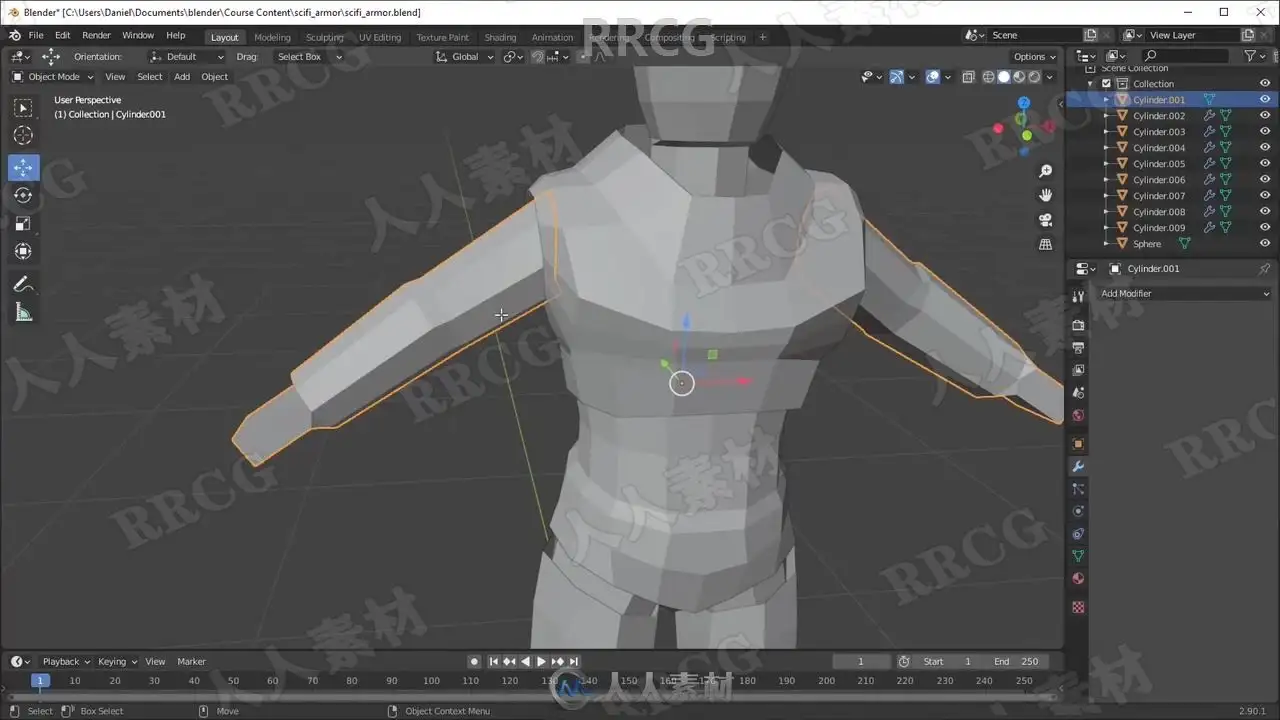Activate the Cursor tool
This screenshot has width=1280, height=720.
pos(23,136)
